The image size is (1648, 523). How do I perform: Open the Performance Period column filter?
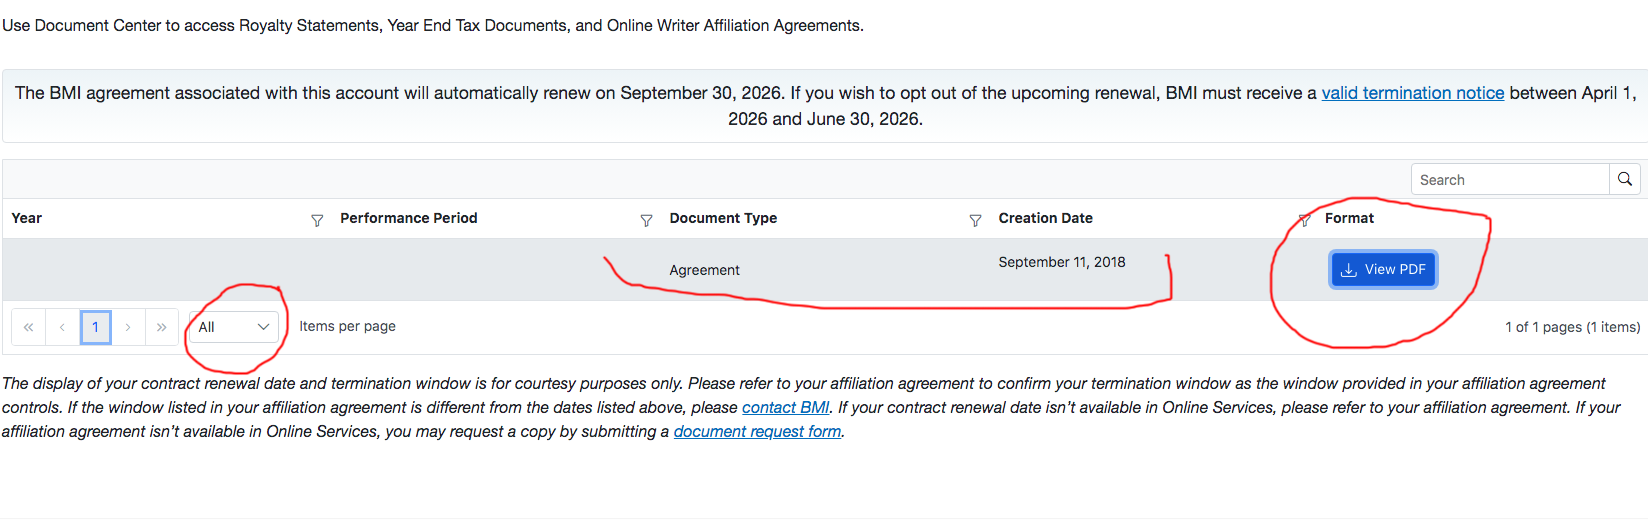tap(646, 220)
